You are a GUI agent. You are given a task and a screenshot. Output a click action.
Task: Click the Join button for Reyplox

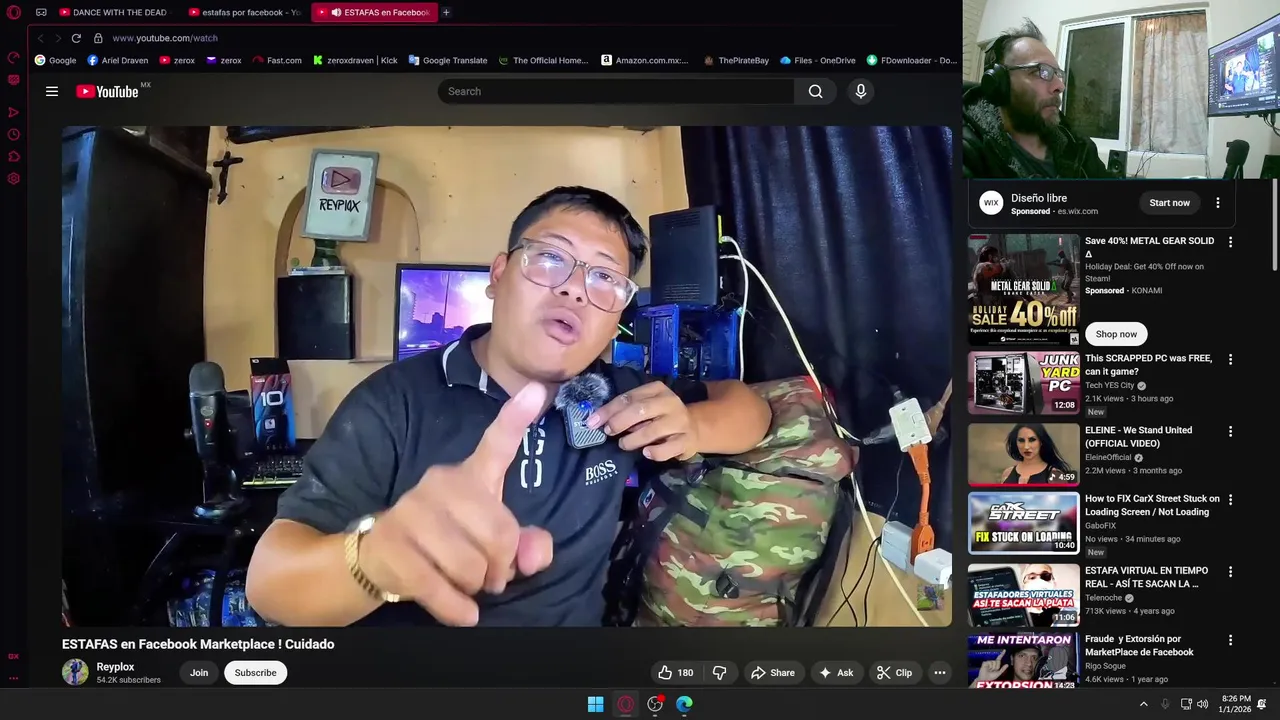[199, 673]
